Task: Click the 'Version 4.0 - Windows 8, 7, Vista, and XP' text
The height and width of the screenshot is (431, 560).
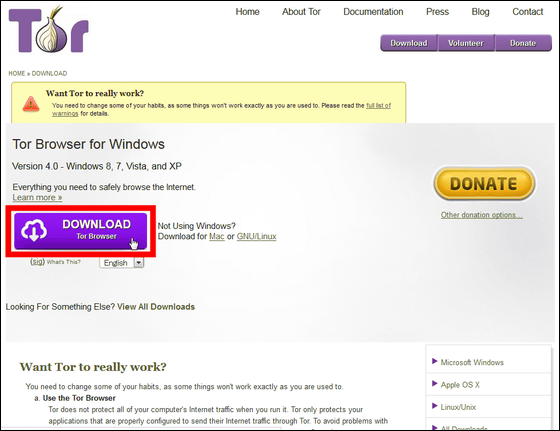Action: point(97,166)
